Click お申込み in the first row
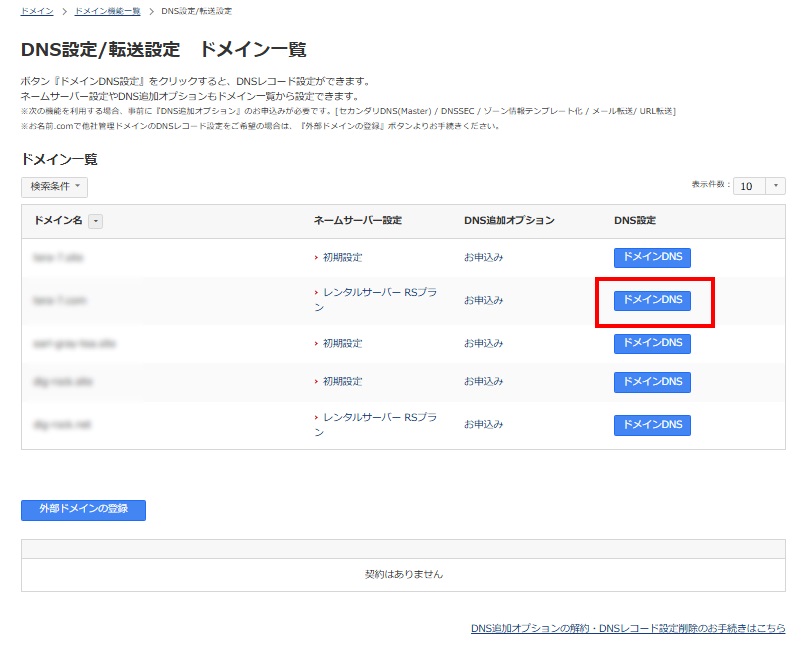Image resolution: width=805 pixels, height=655 pixels. pos(483,257)
